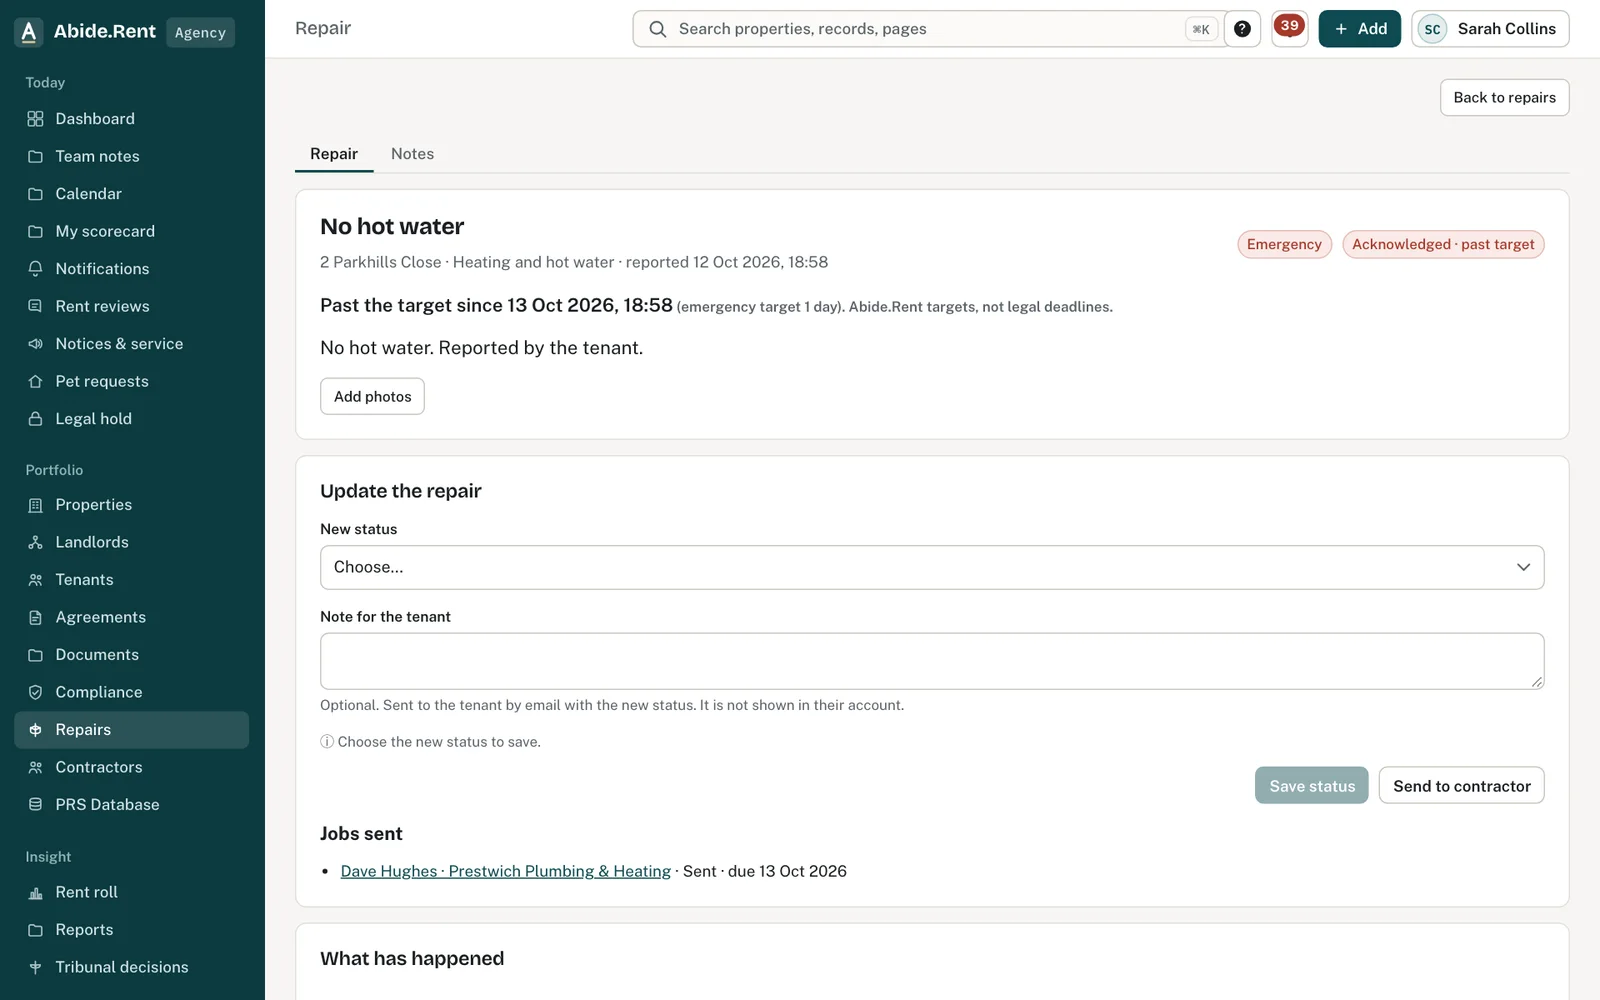Click the Rent roll chart icon

coord(35,892)
